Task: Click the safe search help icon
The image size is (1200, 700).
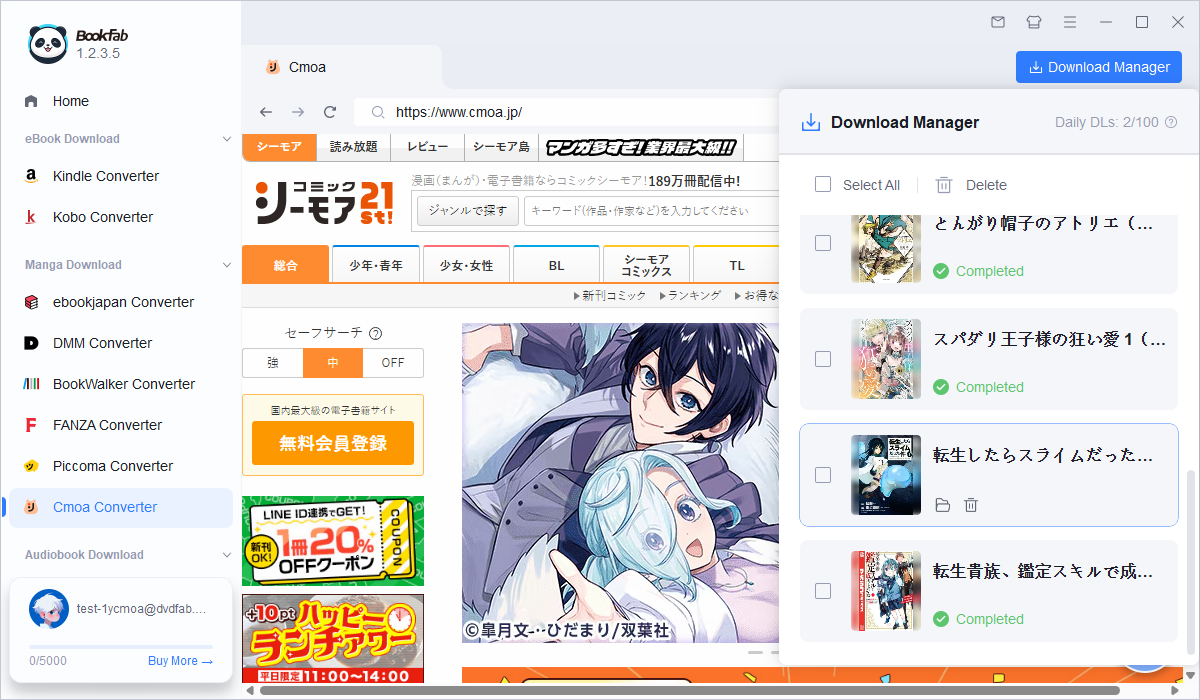Action: click(x=376, y=333)
